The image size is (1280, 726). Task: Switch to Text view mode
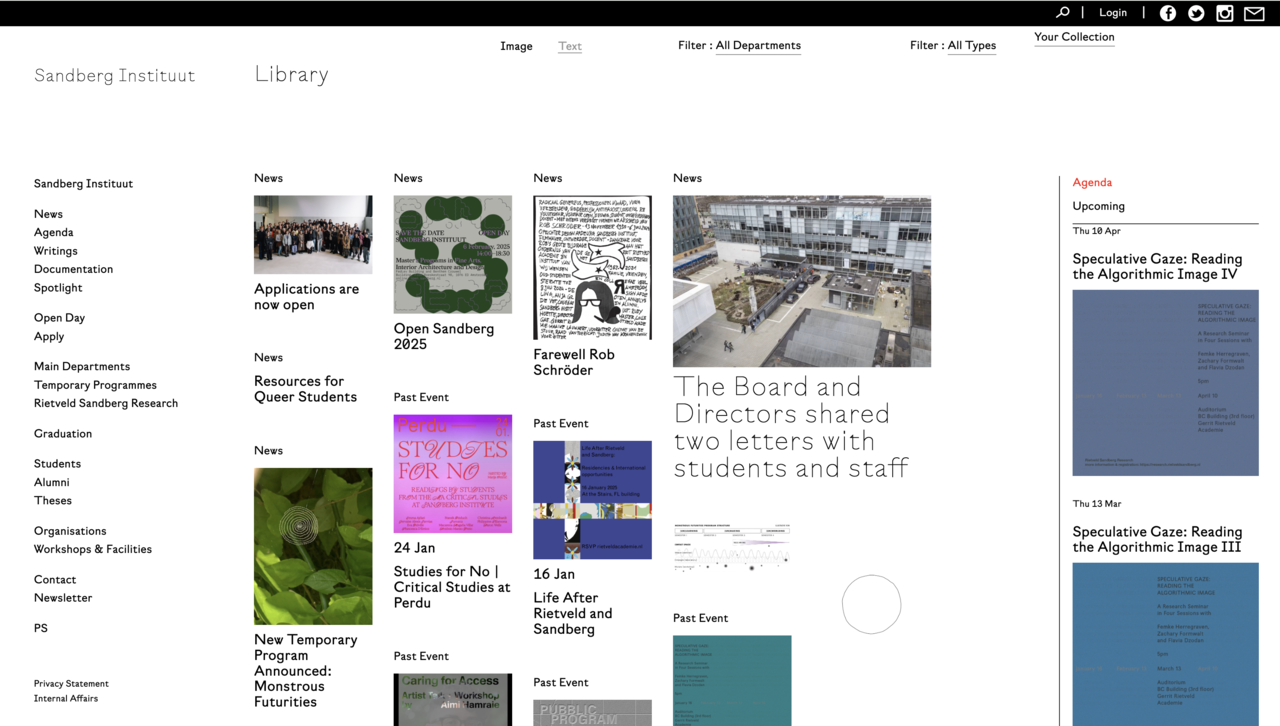tap(570, 46)
